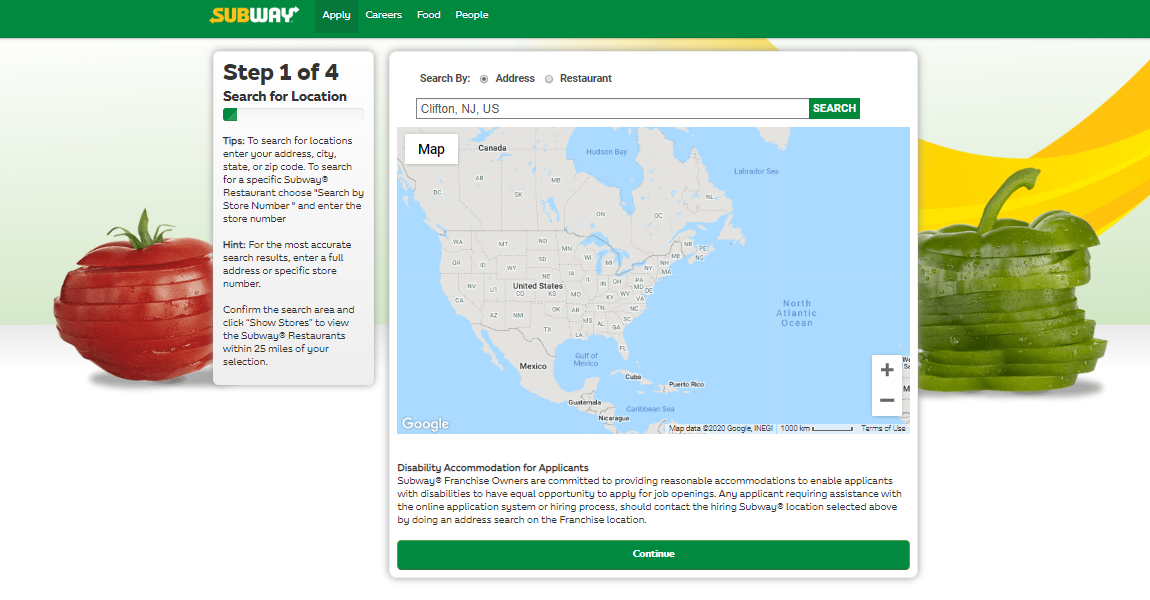Viewport: 1150px width, 600px height.
Task: Select the Restaurant radio button
Action: (549, 79)
